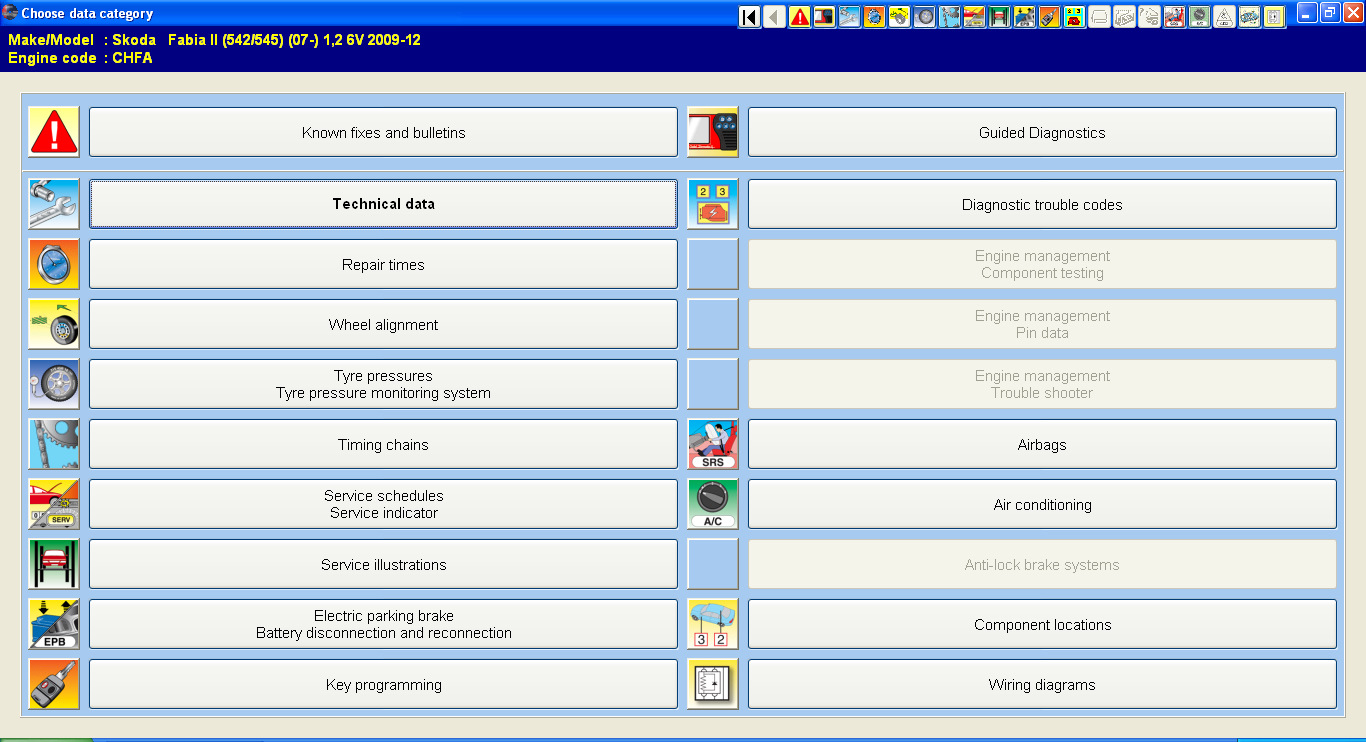Open Tyre pressures monitoring system button
1366x742 pixels.
pyautogui.click(x=383, y=384)
